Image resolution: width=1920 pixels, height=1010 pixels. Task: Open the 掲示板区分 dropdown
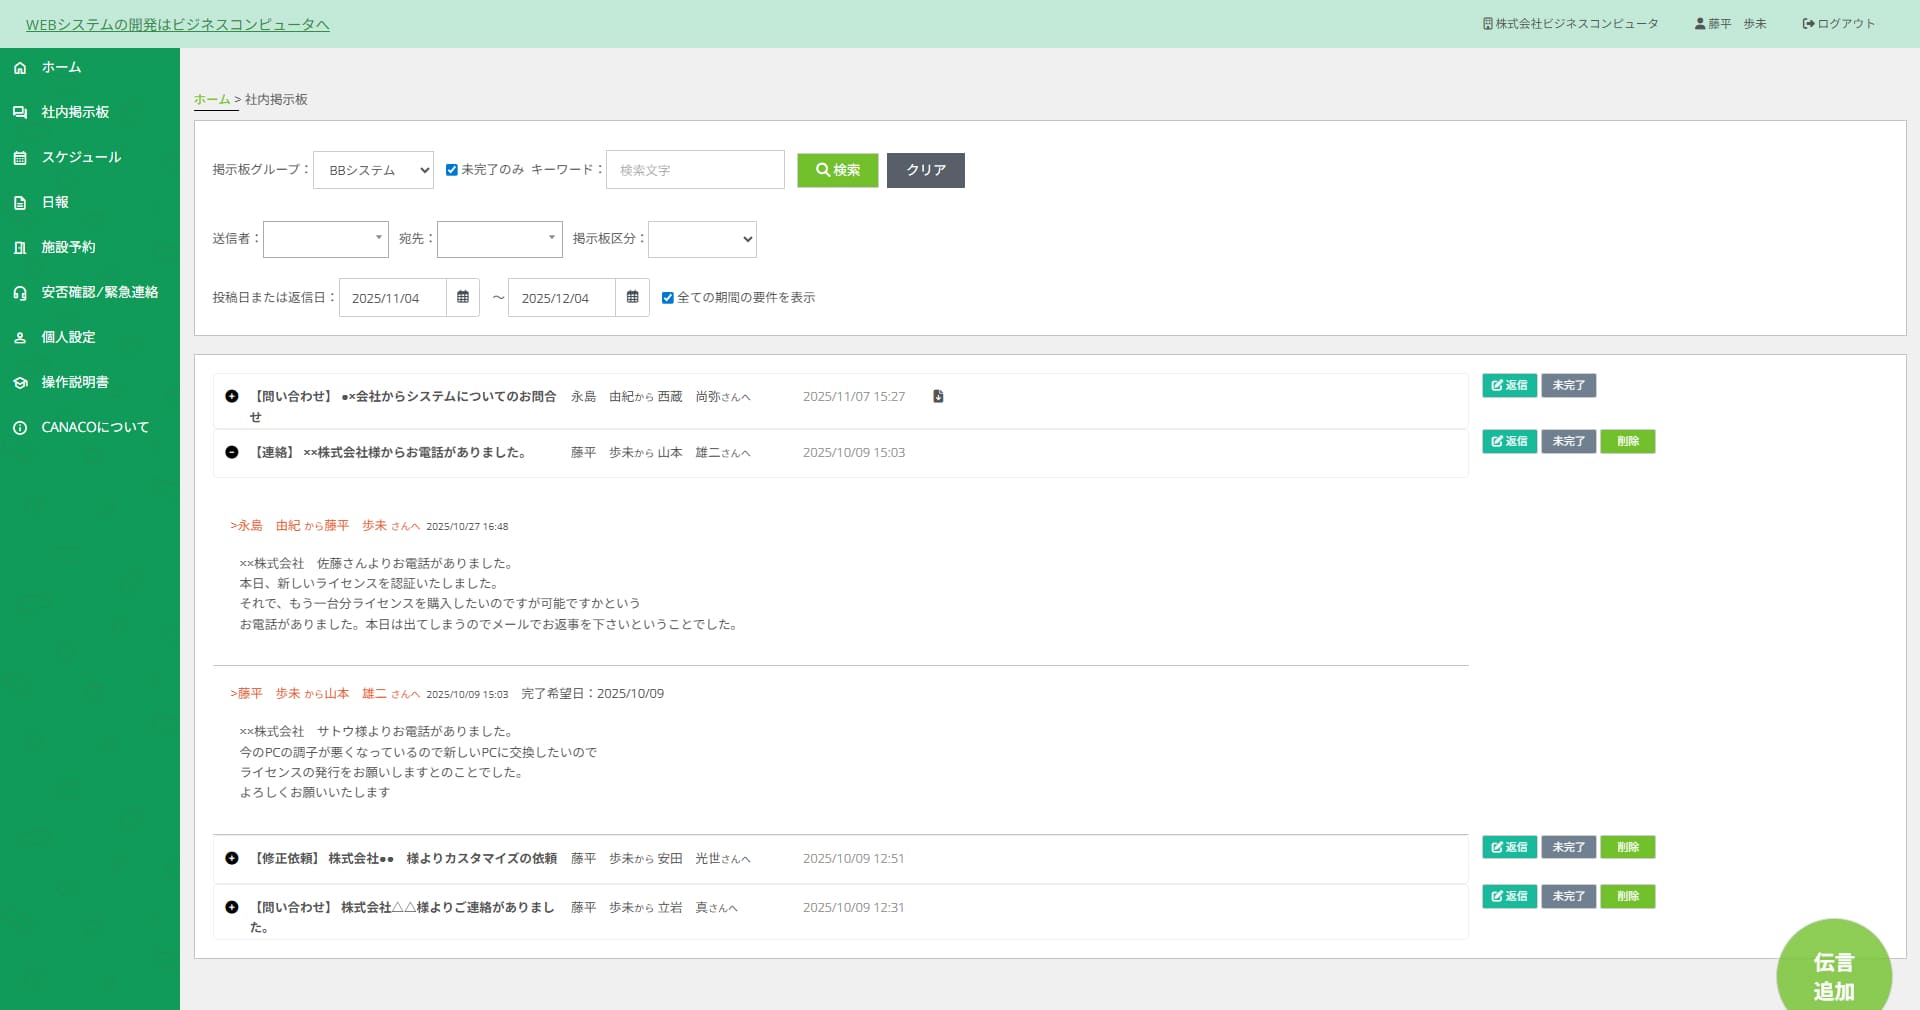click(702, 240)
